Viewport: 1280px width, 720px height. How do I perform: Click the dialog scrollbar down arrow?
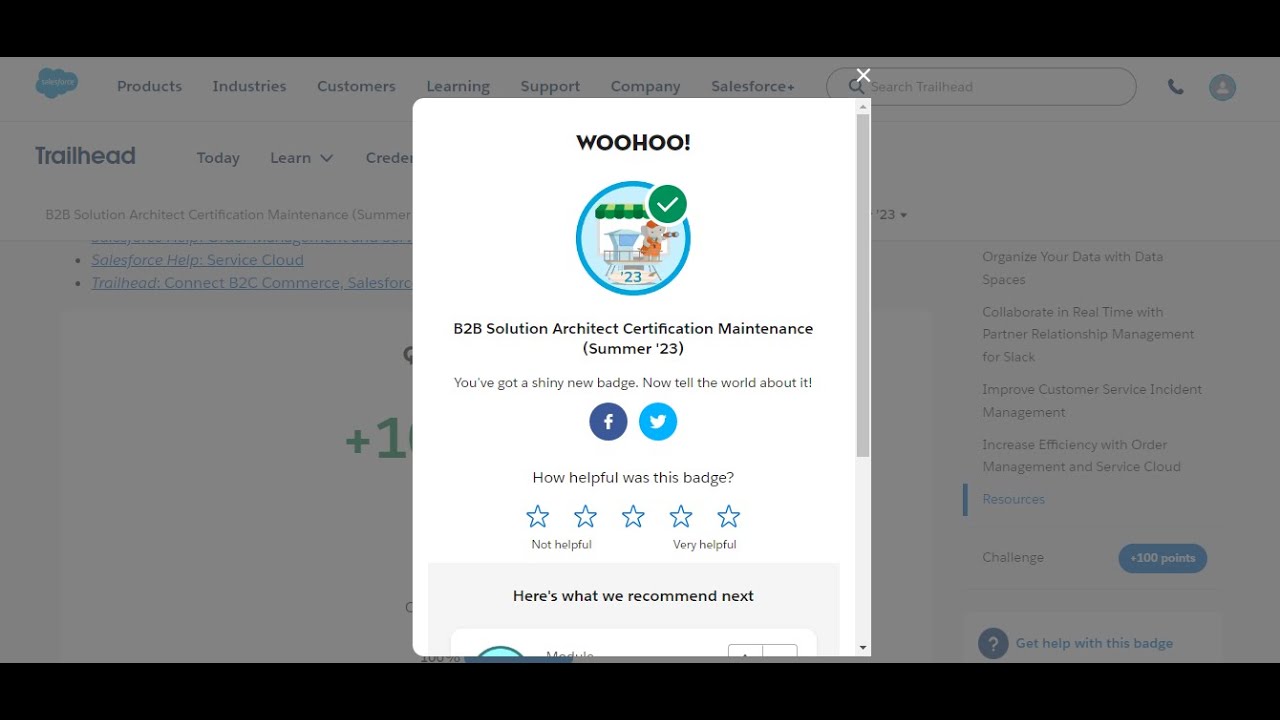point(863,648)
